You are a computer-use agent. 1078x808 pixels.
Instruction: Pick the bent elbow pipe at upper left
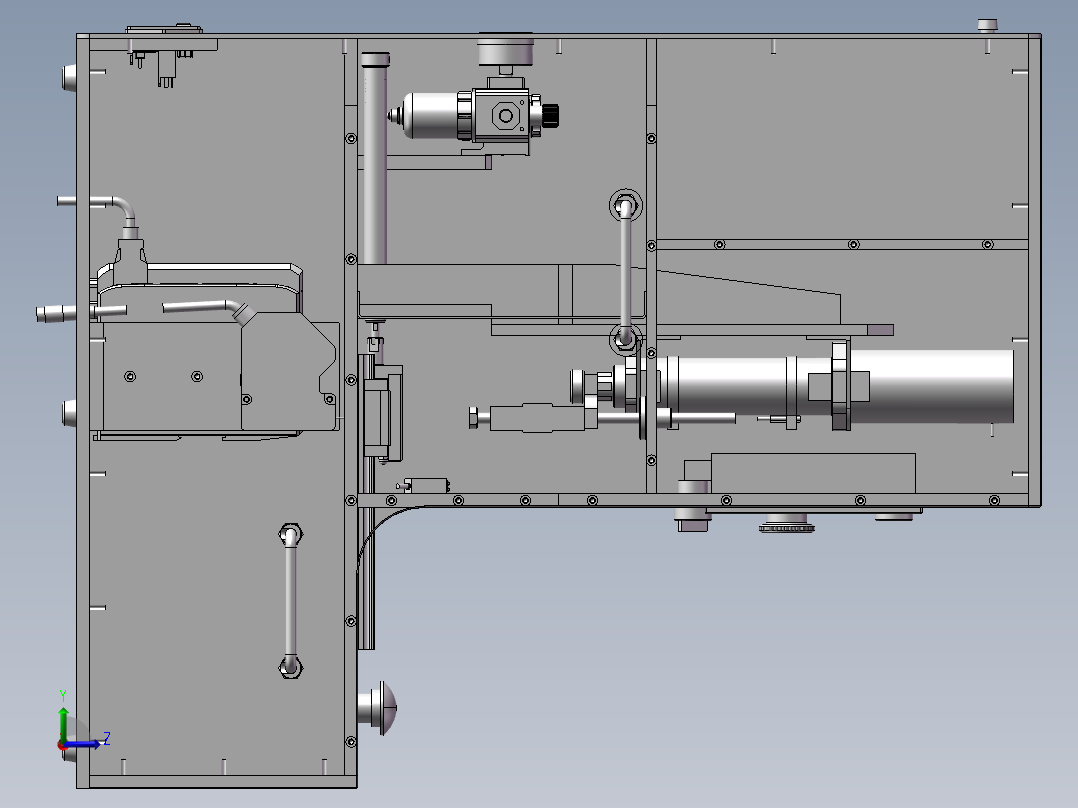point(98,212)
